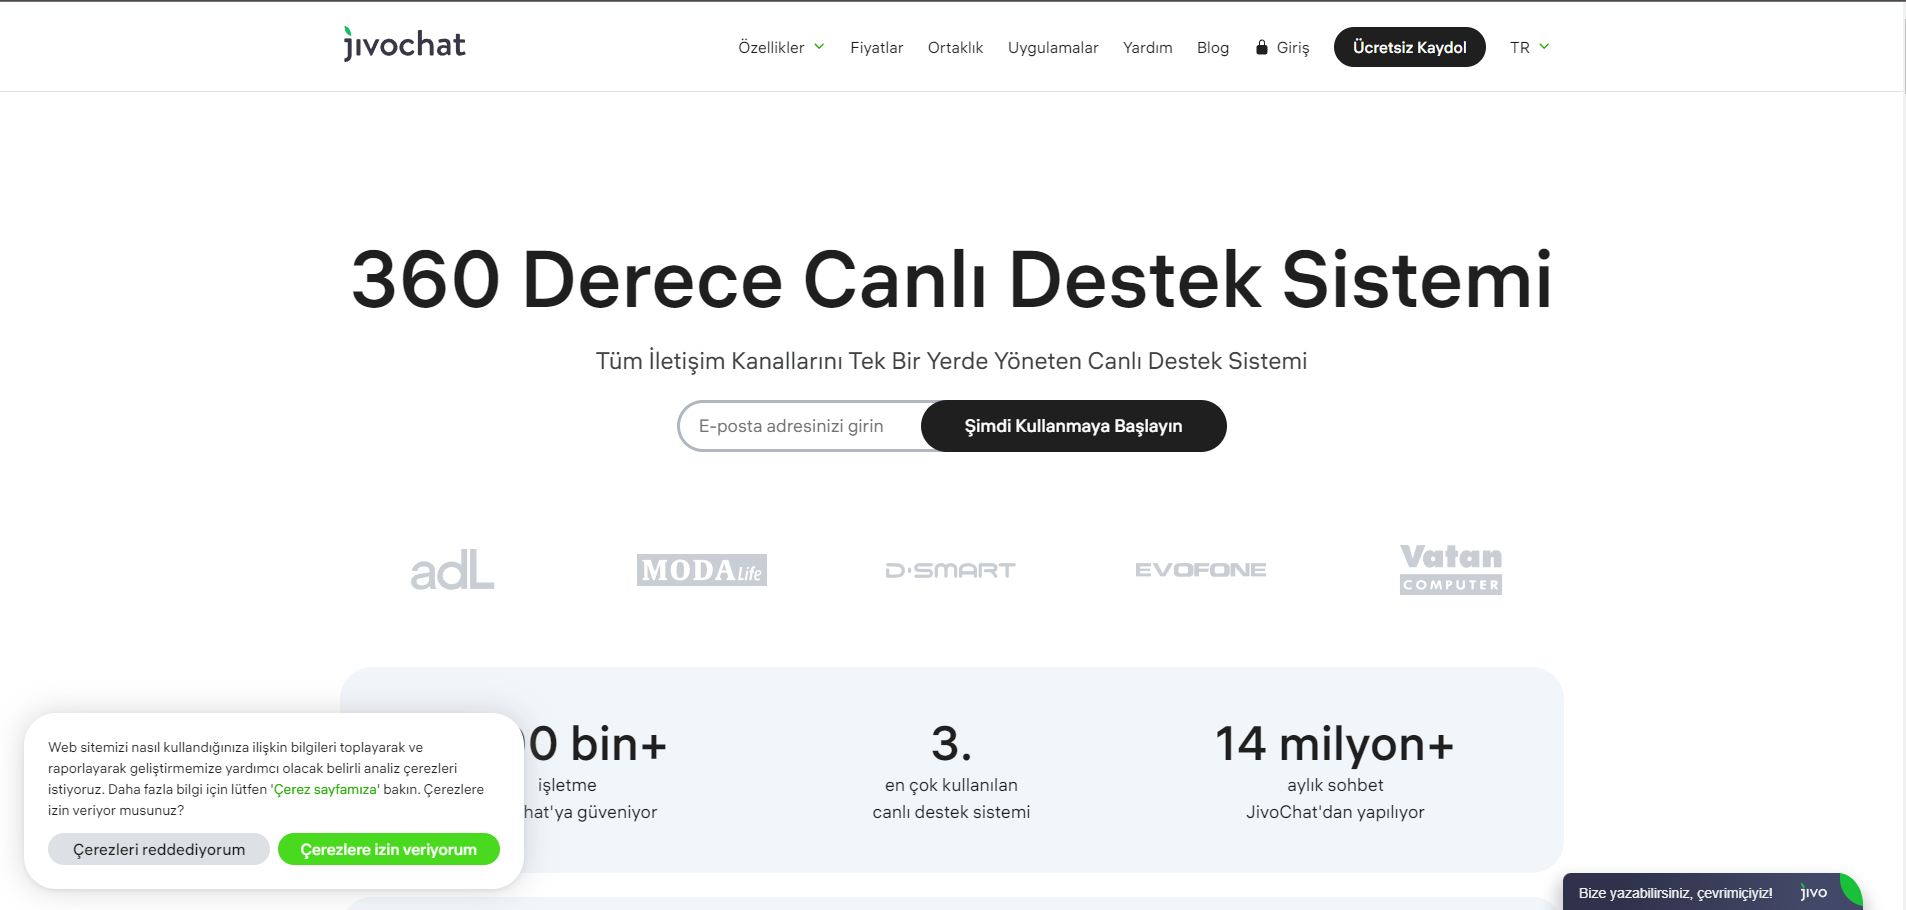1906x910 pixels.
Task: Click the aylık sohbet label
Action: pyautogui.click(x=1335, y=785)
